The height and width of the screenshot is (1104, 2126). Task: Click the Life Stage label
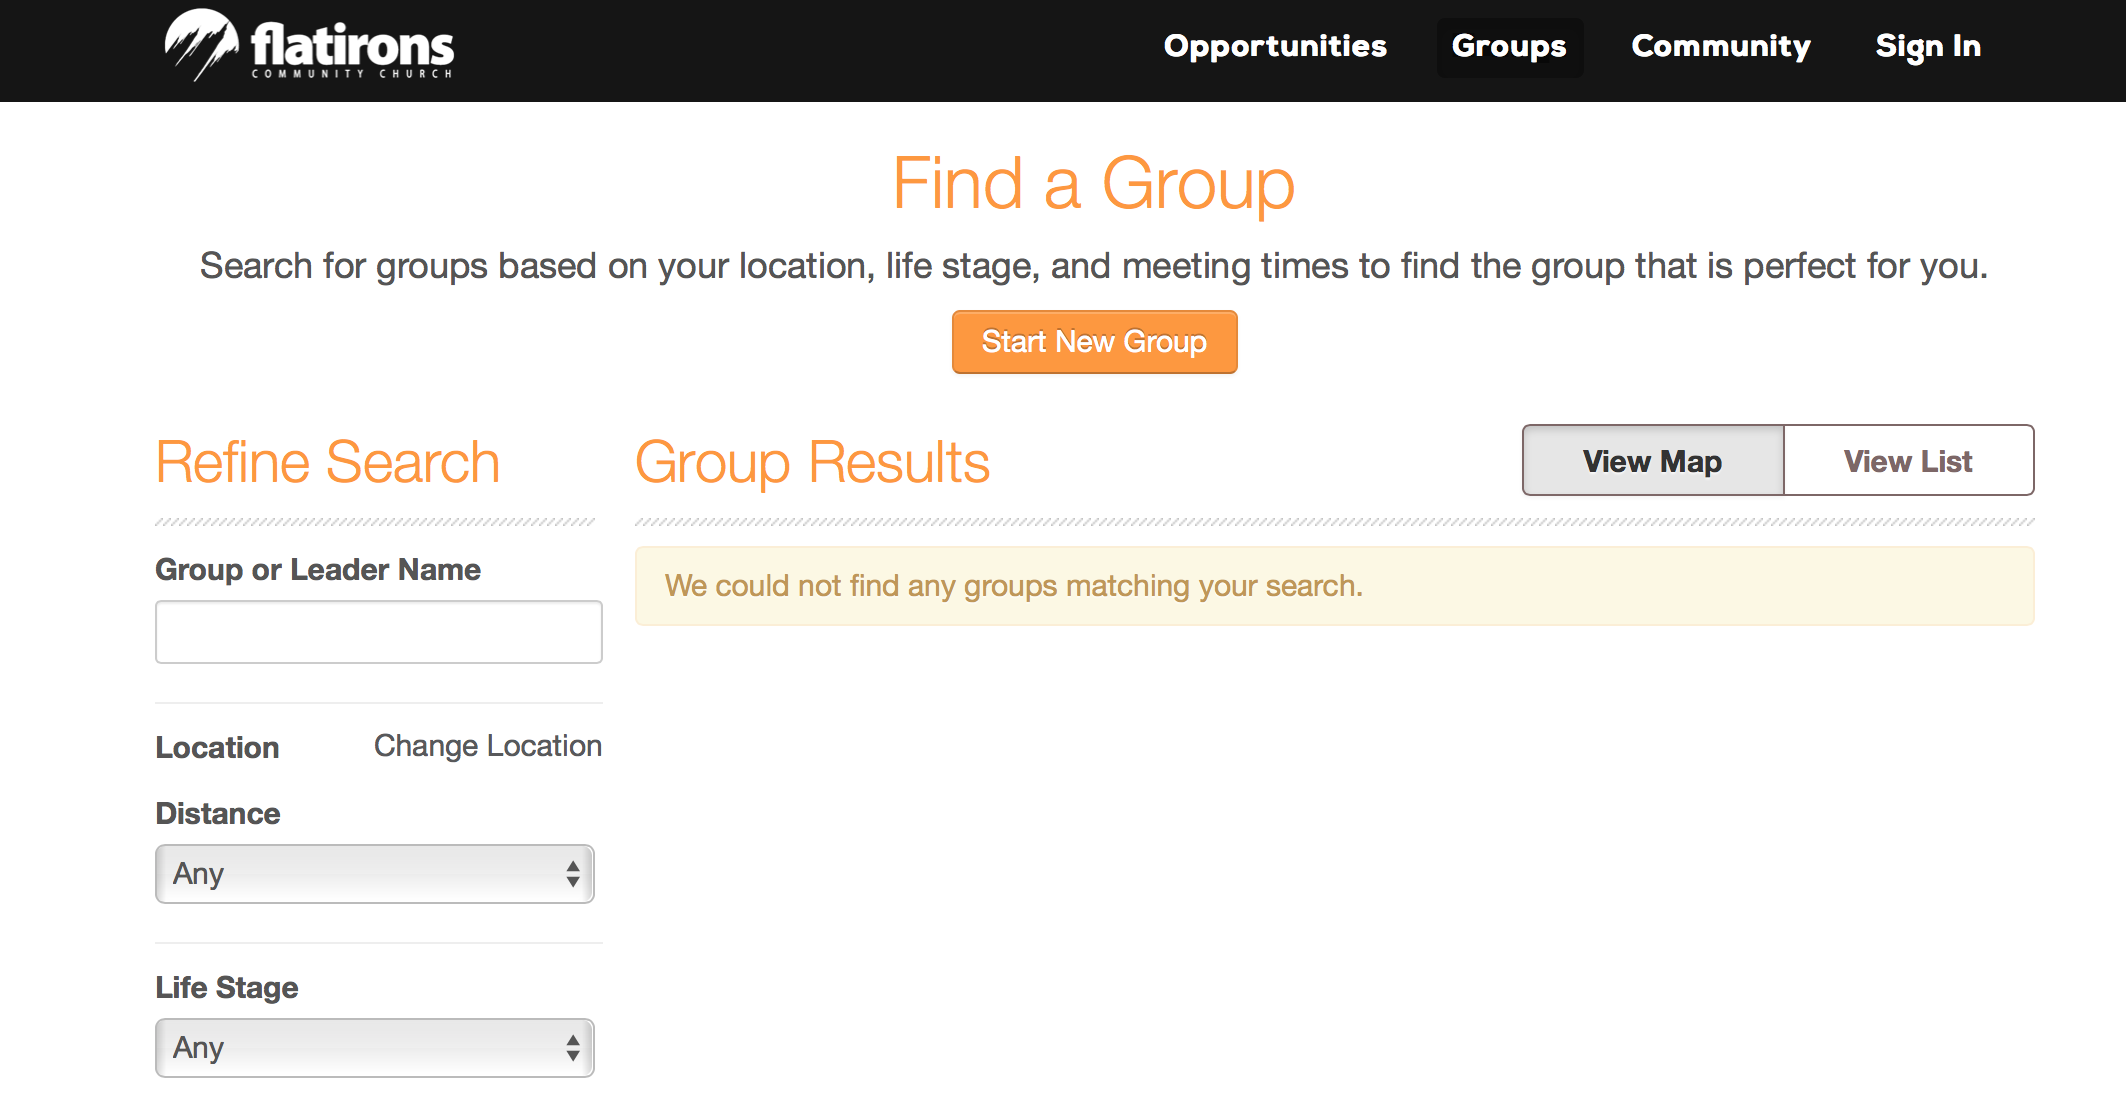227,988
